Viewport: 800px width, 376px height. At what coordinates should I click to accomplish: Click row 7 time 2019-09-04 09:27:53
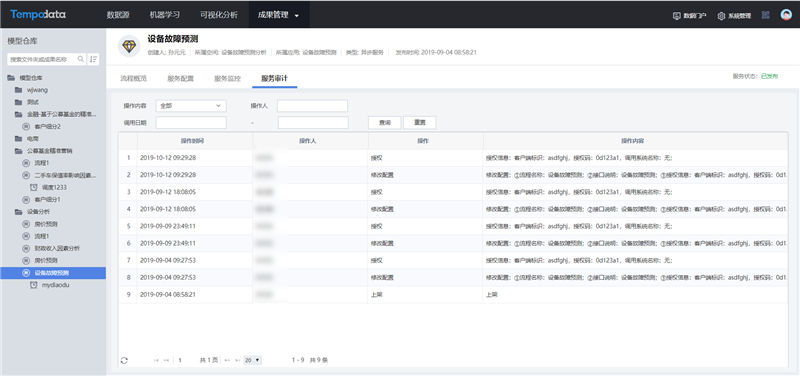(x=168, y=260)
